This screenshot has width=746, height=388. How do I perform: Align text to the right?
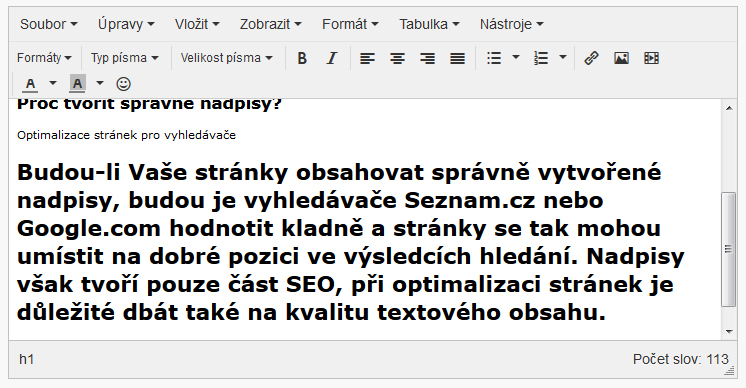[427, 58]
